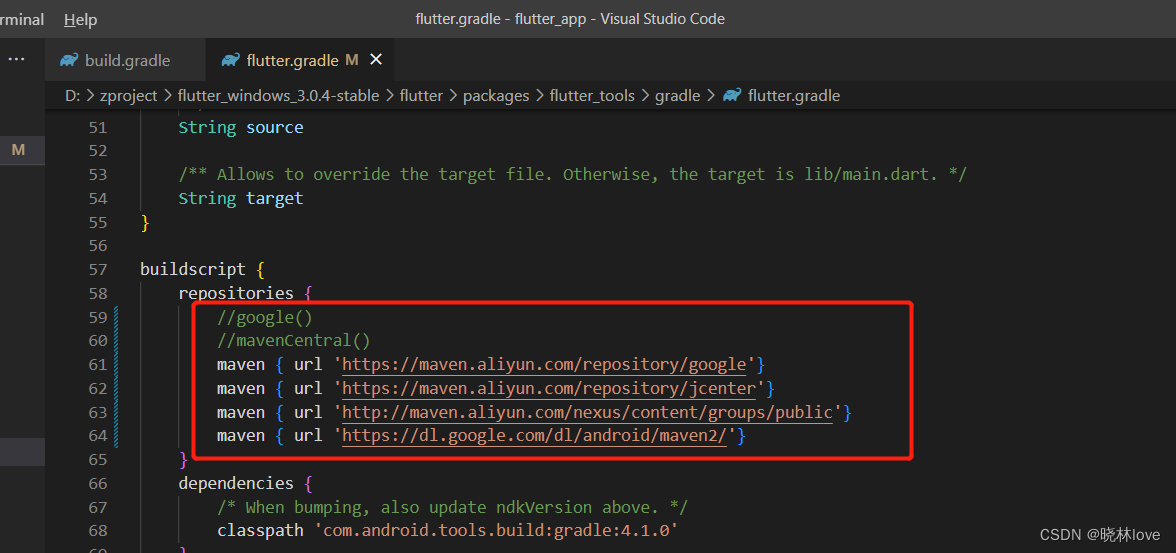Click the '//mavenCentral()' comment line
This screenshot has width=1176, height=553.
coord(293,341)
